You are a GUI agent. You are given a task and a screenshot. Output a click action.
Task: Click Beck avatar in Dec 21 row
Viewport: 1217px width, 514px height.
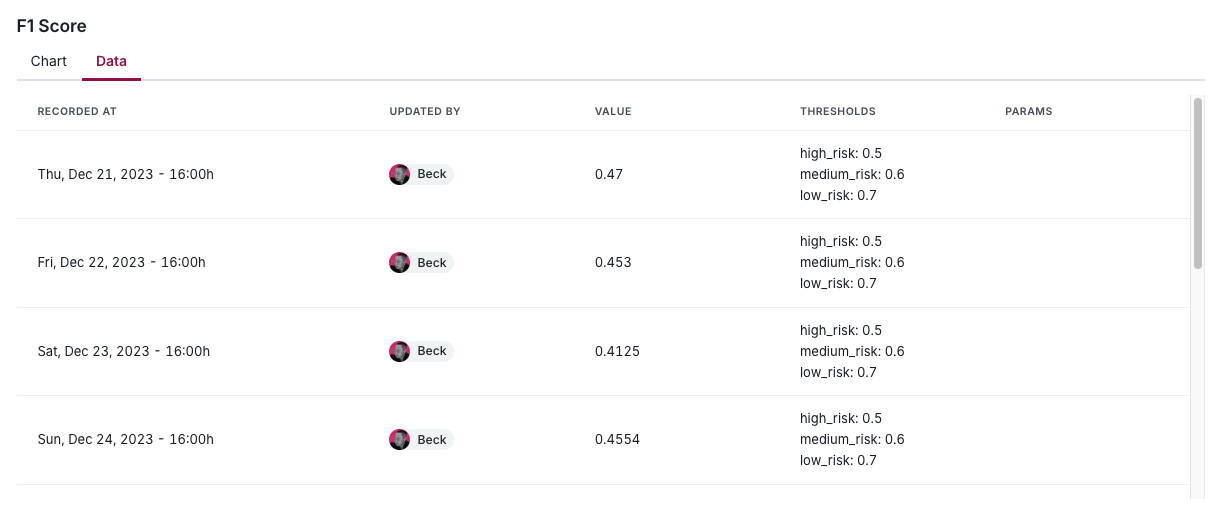point(400,174)
